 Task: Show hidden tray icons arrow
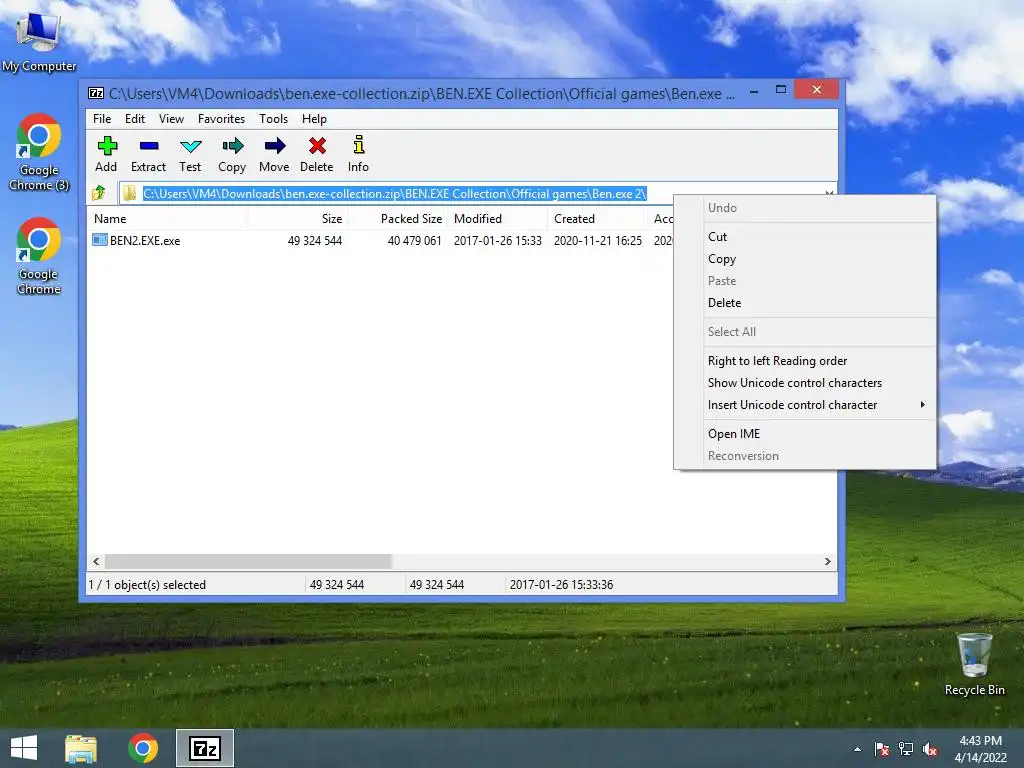pyautogui.click(x=857, y=749)
